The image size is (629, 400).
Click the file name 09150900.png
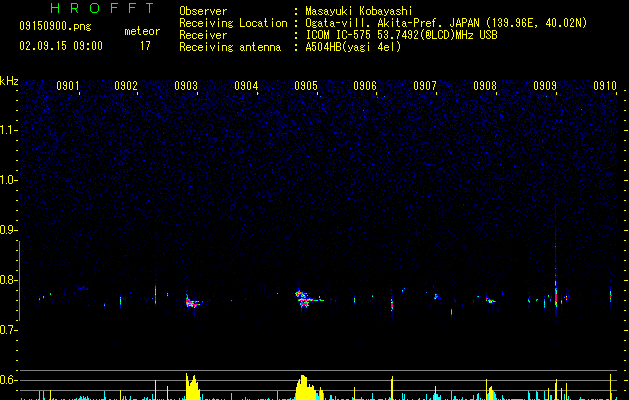coord(55,27)
